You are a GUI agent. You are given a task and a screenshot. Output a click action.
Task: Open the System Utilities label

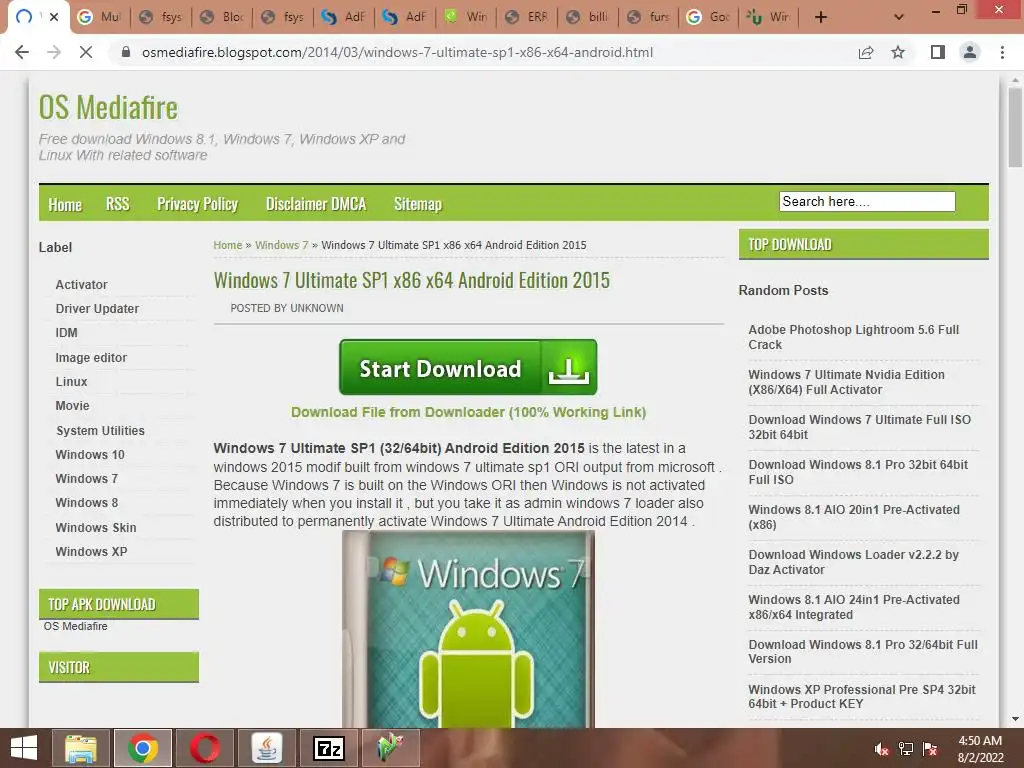click(100, 430)
